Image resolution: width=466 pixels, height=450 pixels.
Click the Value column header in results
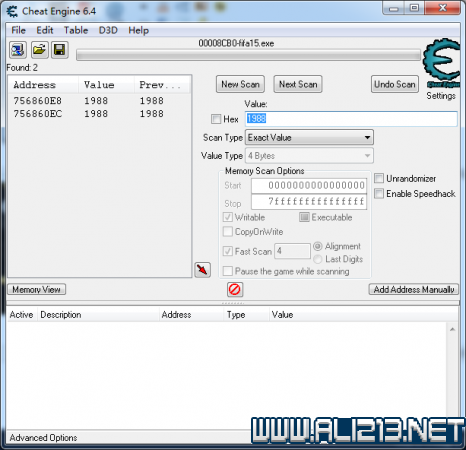click(x=106, y=85)
